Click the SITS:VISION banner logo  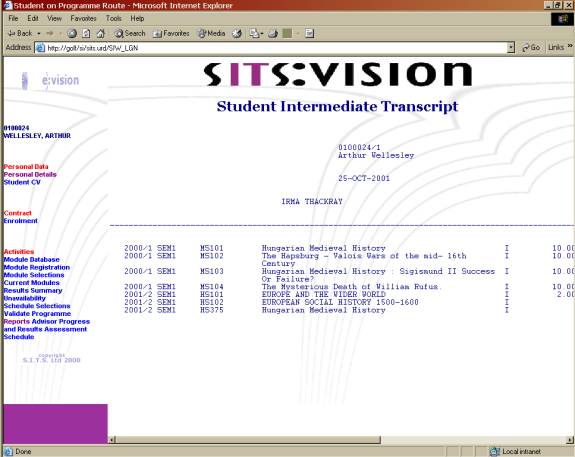point(338,74)
